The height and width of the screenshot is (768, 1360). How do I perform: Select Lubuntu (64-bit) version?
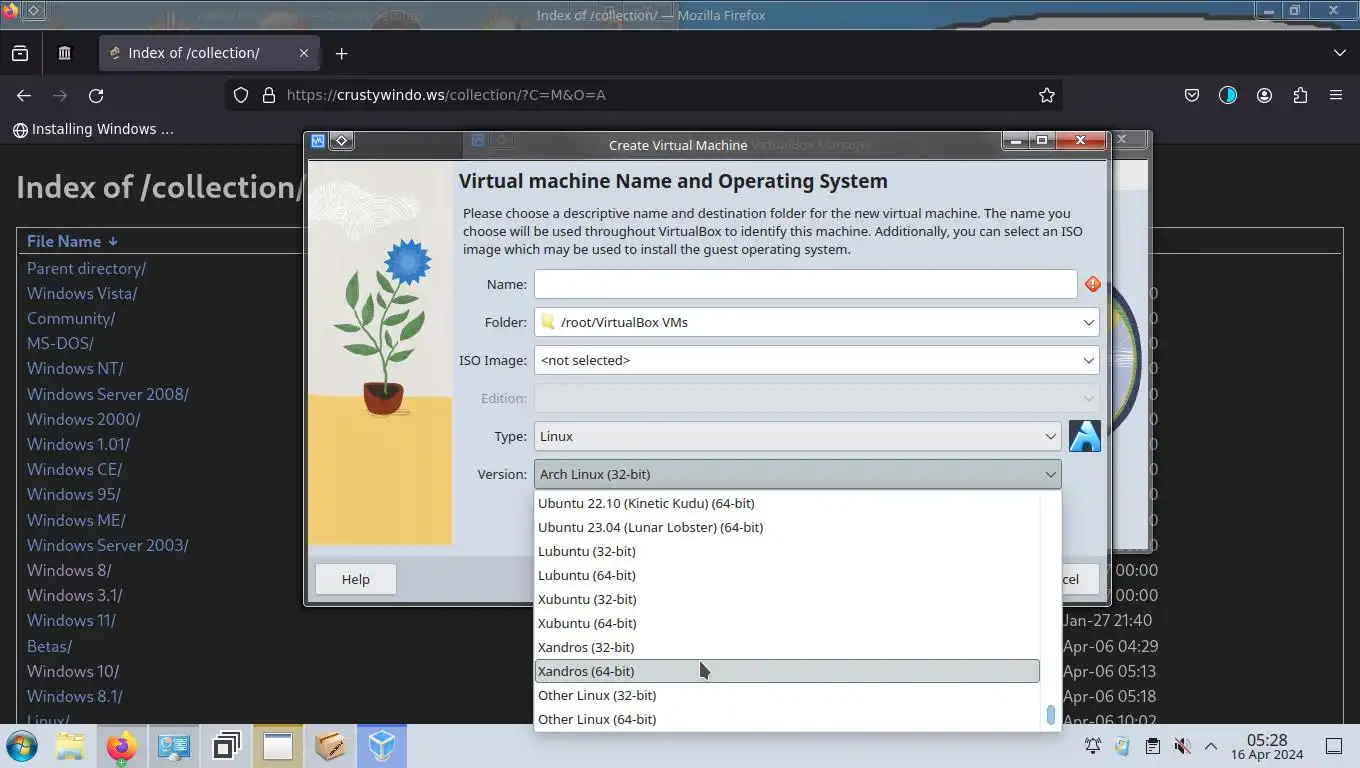tap(787, 575)
